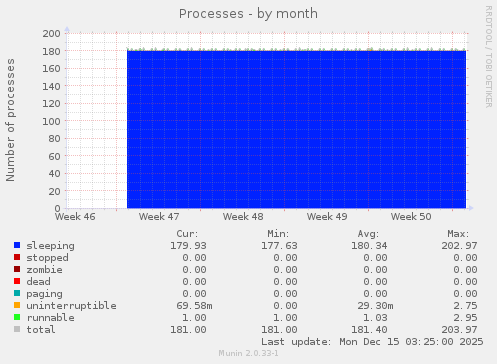The image size is (497, 364).
Task: Click total average value 181.40
Action: pyautogui.click(x=369, y=330)
